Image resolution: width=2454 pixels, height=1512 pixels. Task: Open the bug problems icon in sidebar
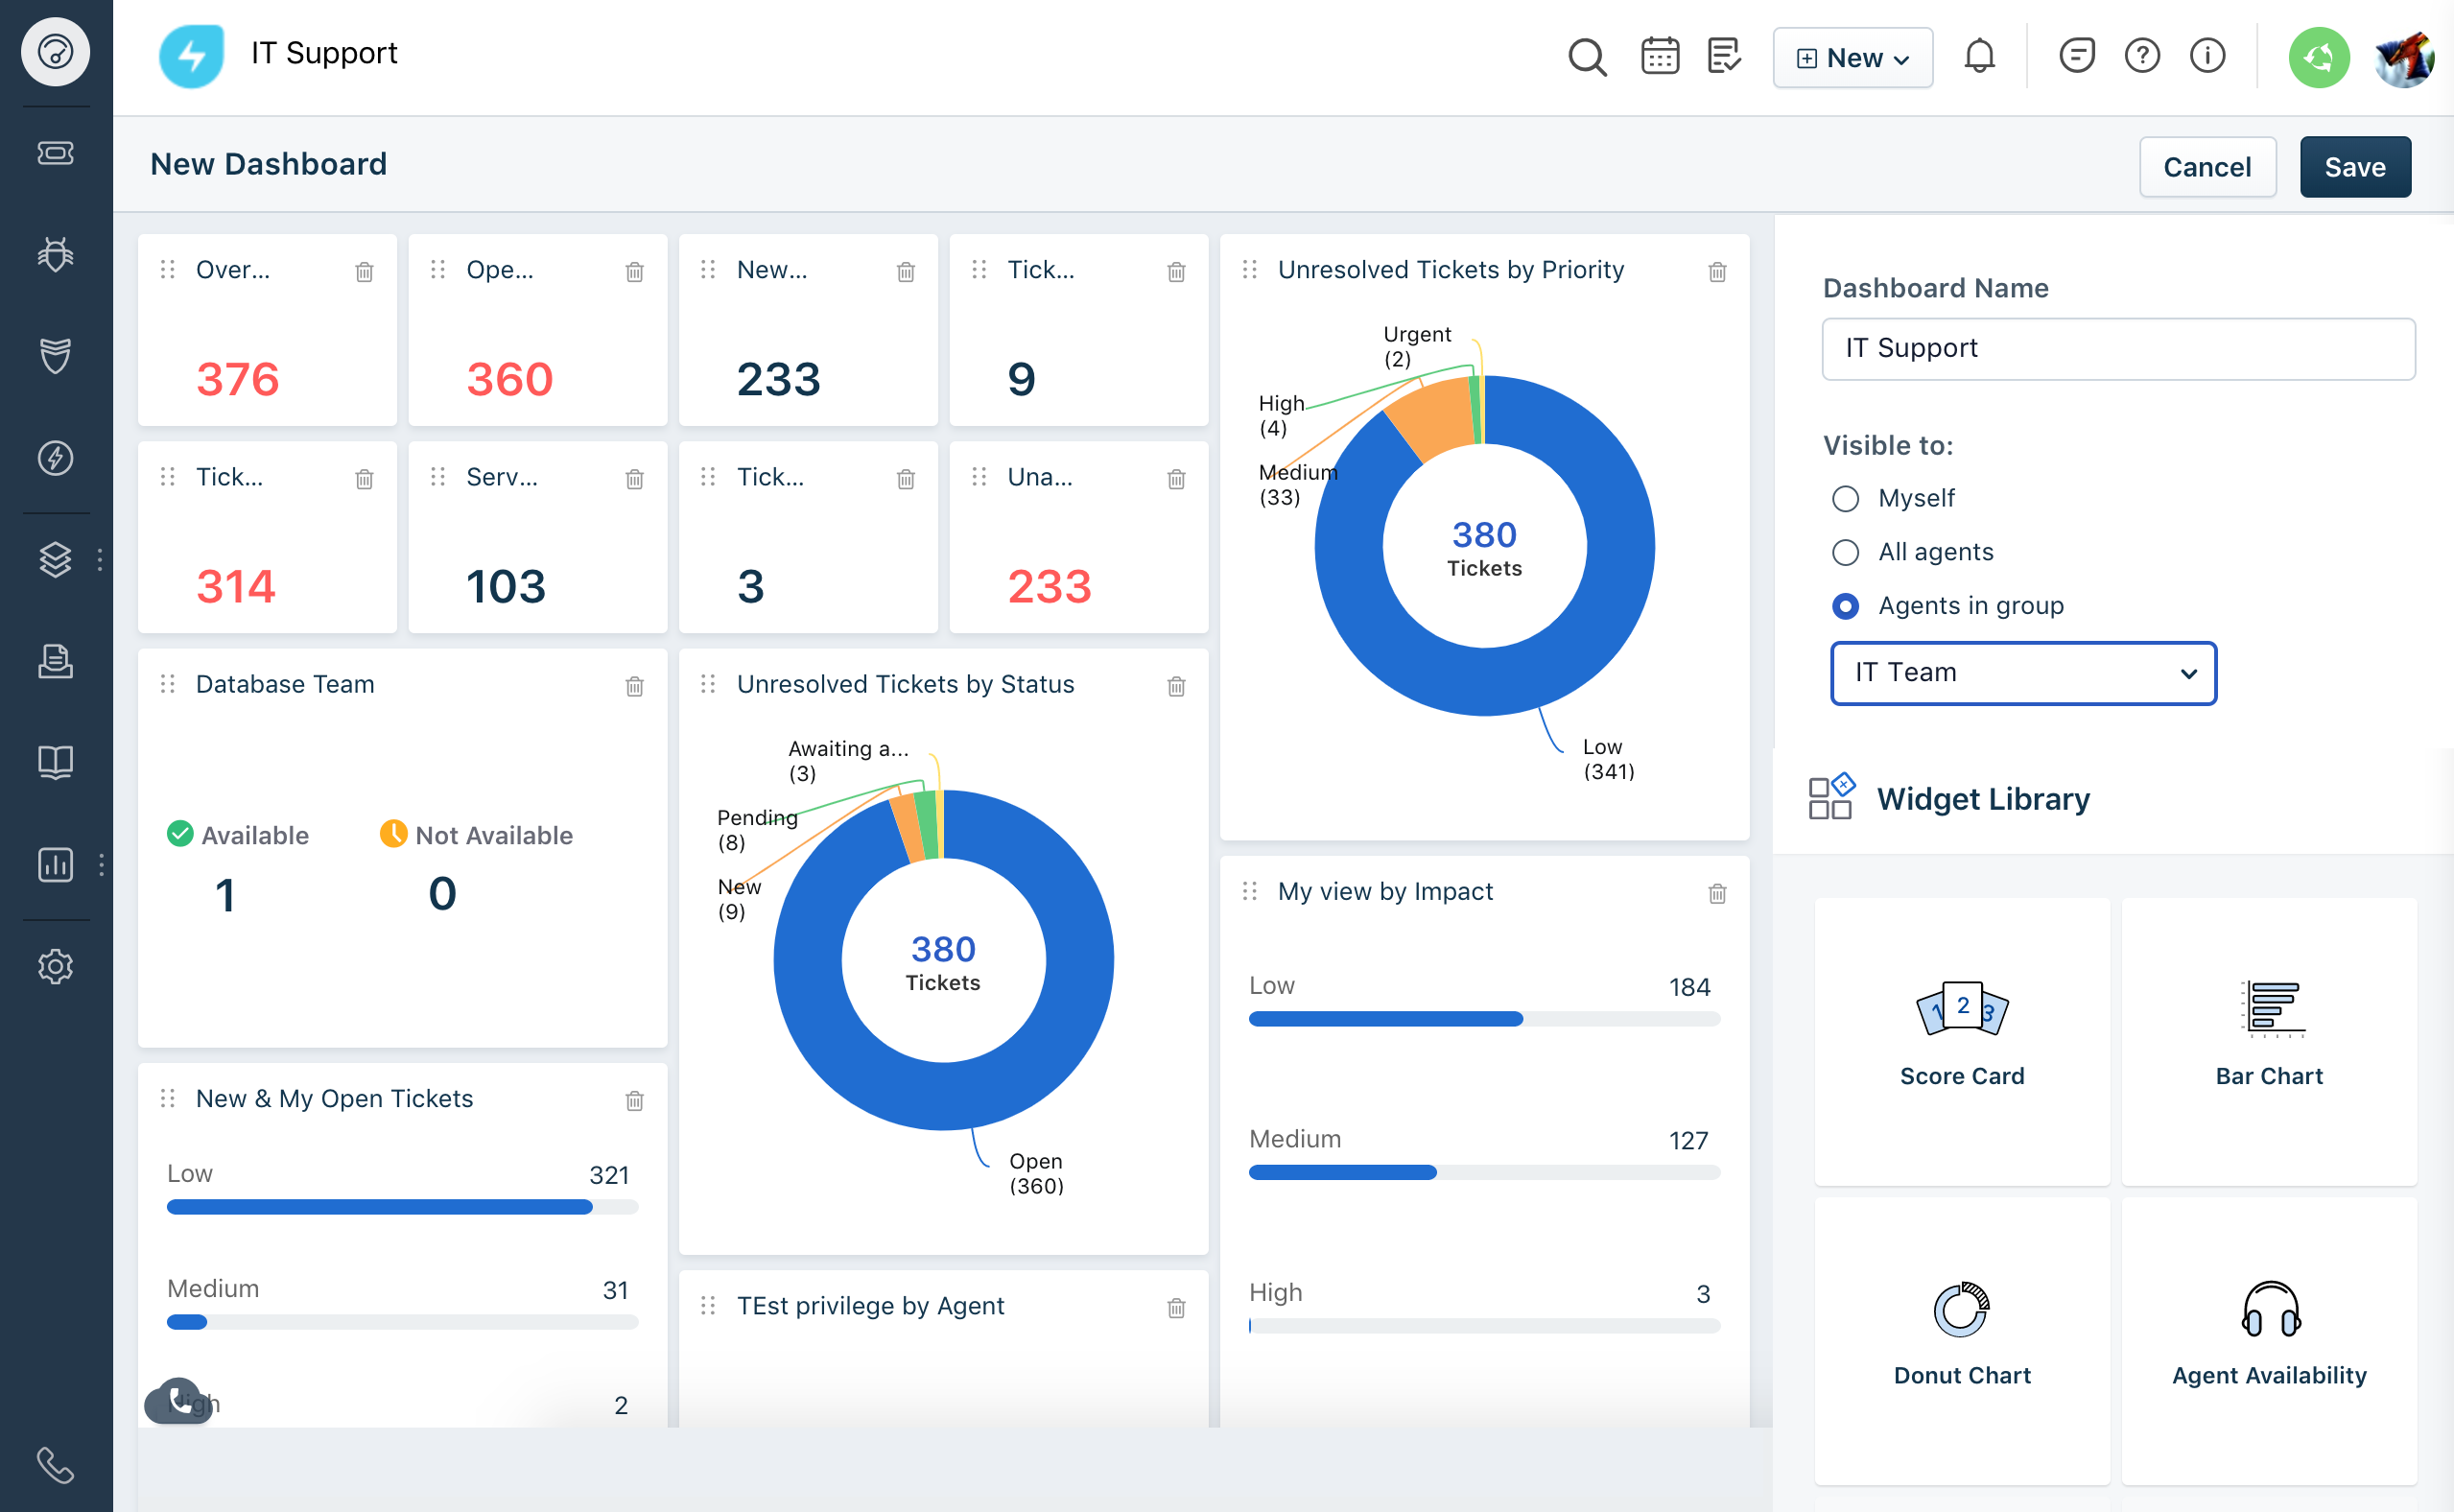pyautogui.click(x=55, y=255)
